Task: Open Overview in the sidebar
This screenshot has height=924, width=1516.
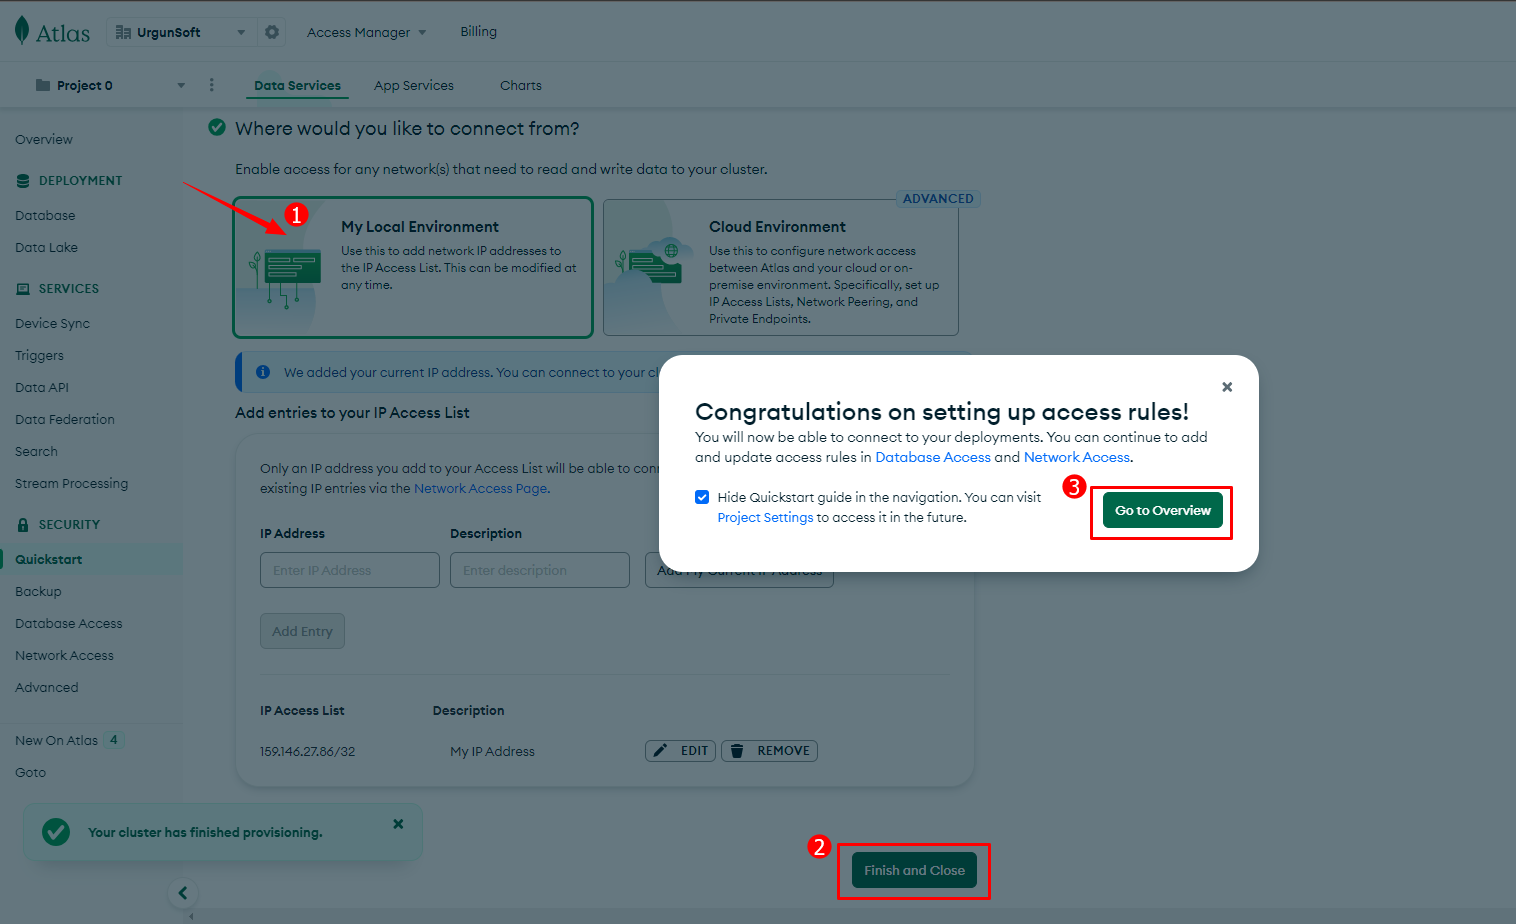Action: [44, 140]
